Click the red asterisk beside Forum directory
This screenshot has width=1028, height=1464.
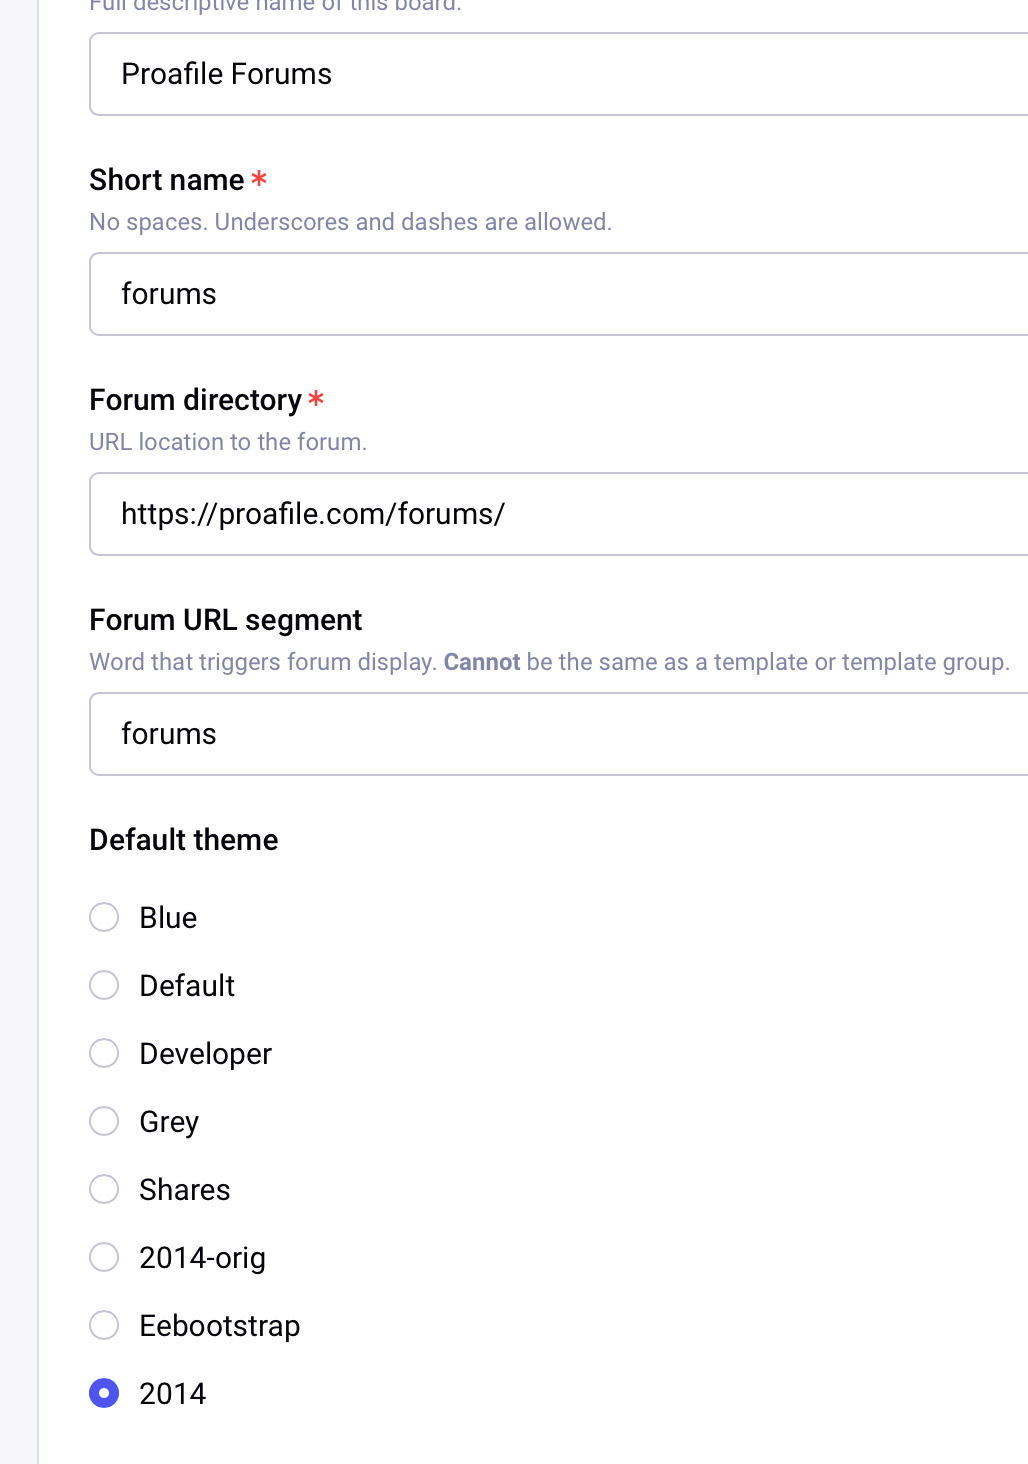click(316, 399)
